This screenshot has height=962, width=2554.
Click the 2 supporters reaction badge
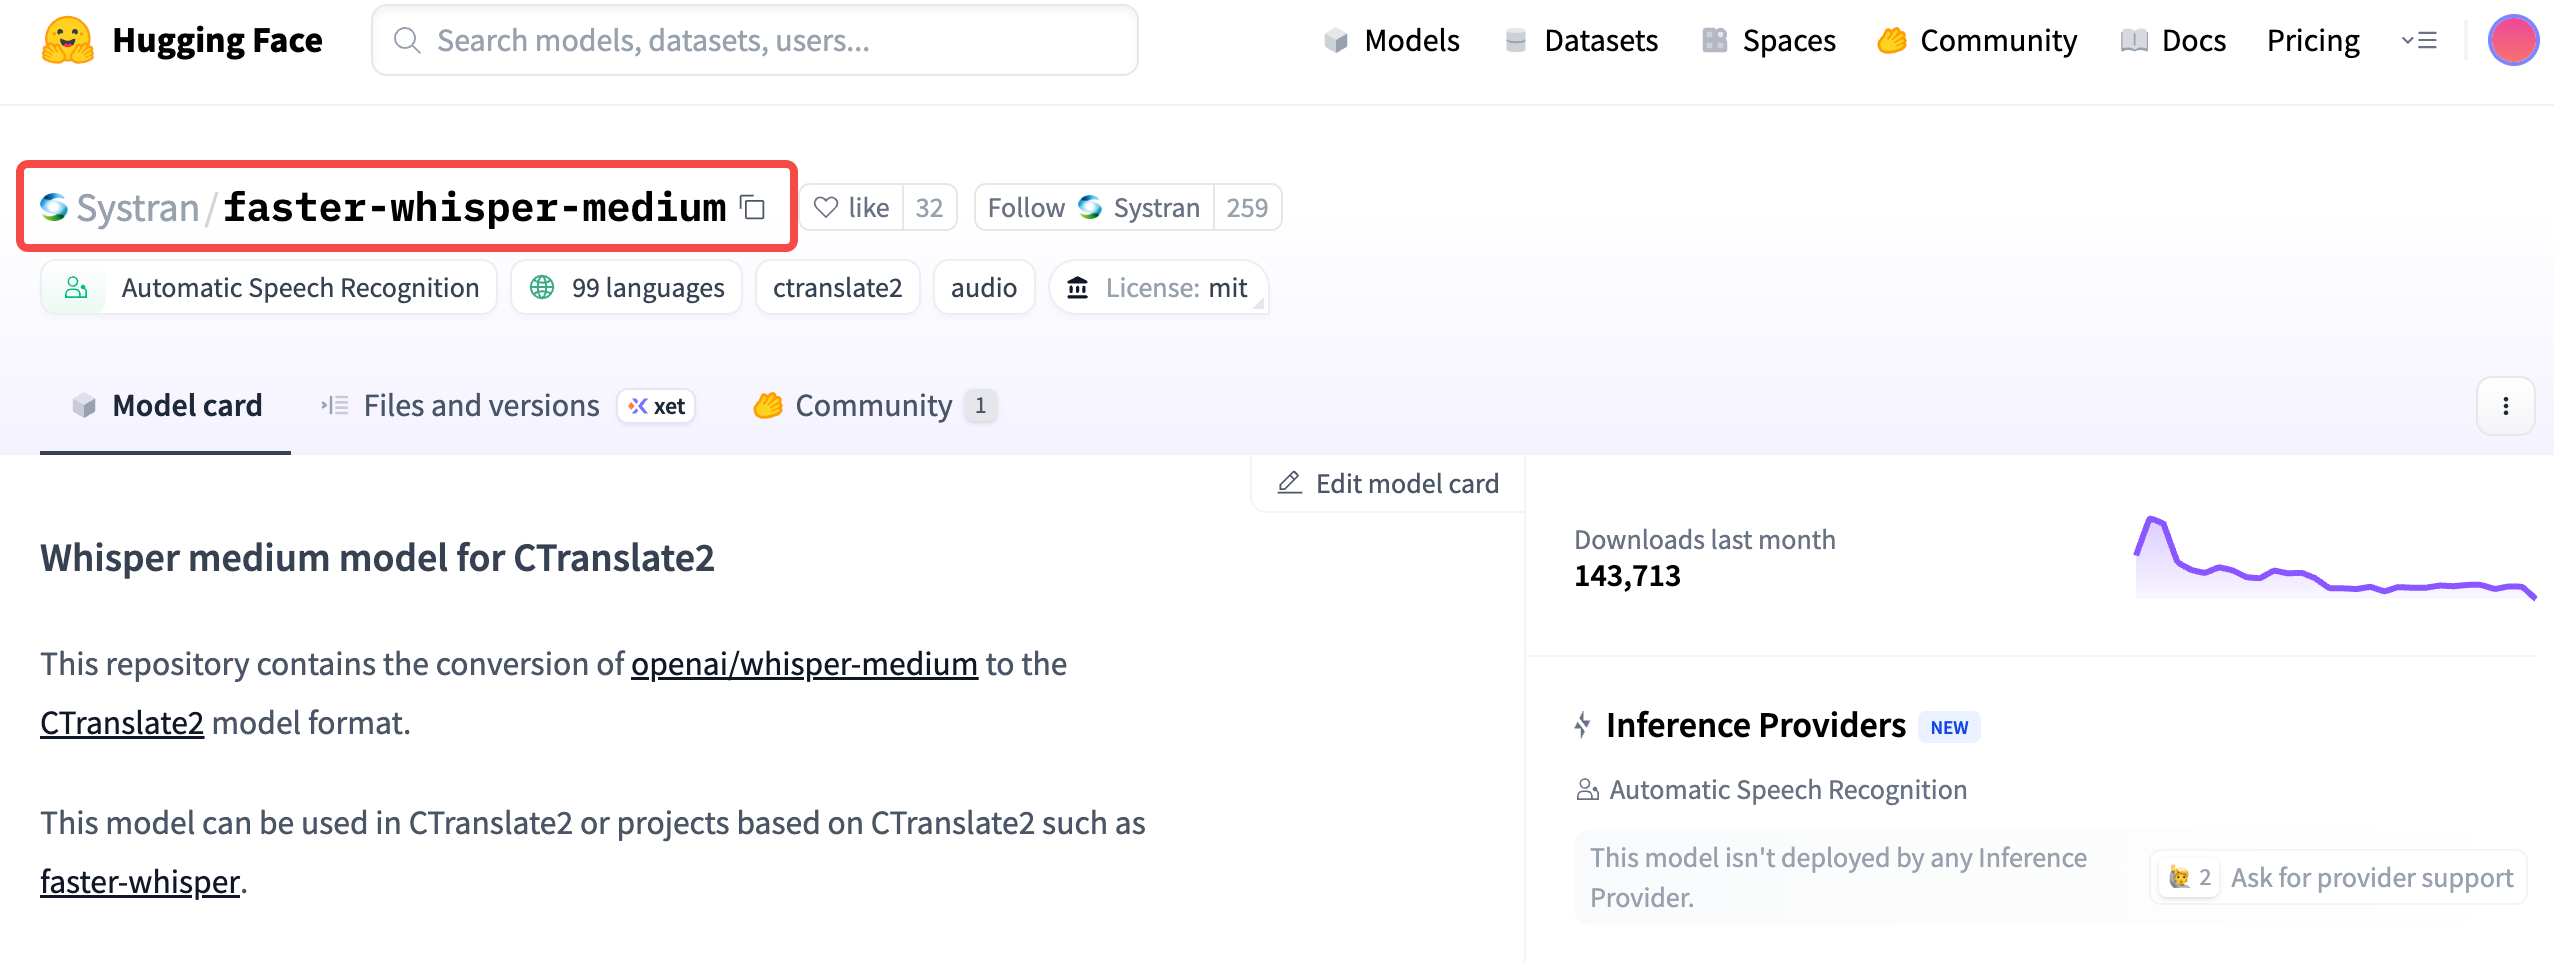point(2189,878)
